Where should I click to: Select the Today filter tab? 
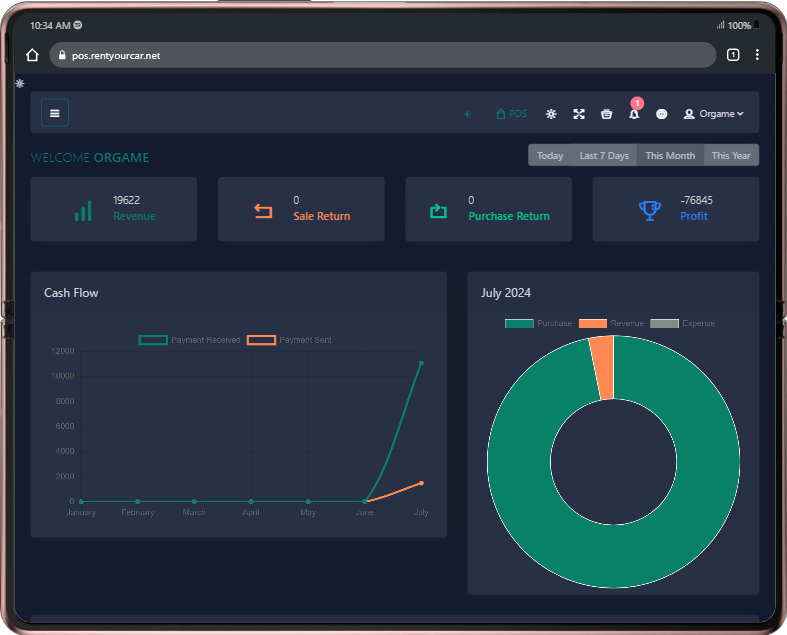point(550,155)
